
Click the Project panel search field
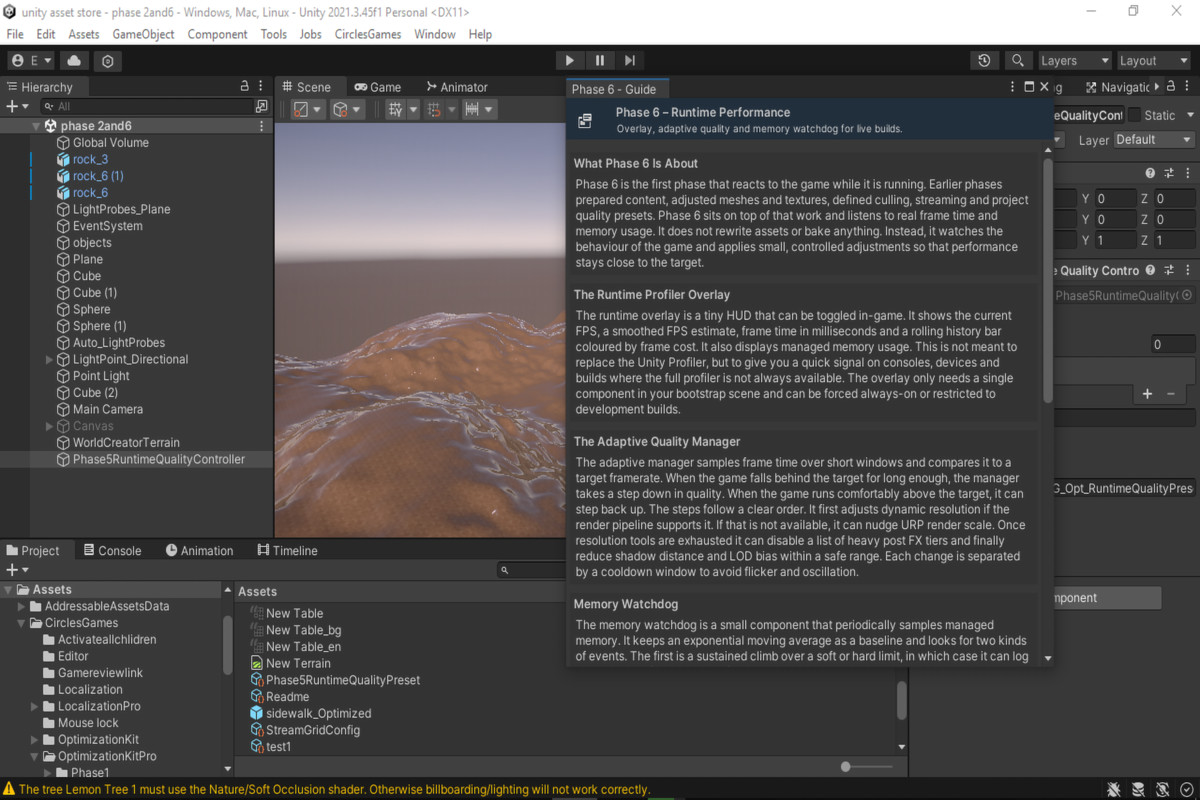click(533, 570)
